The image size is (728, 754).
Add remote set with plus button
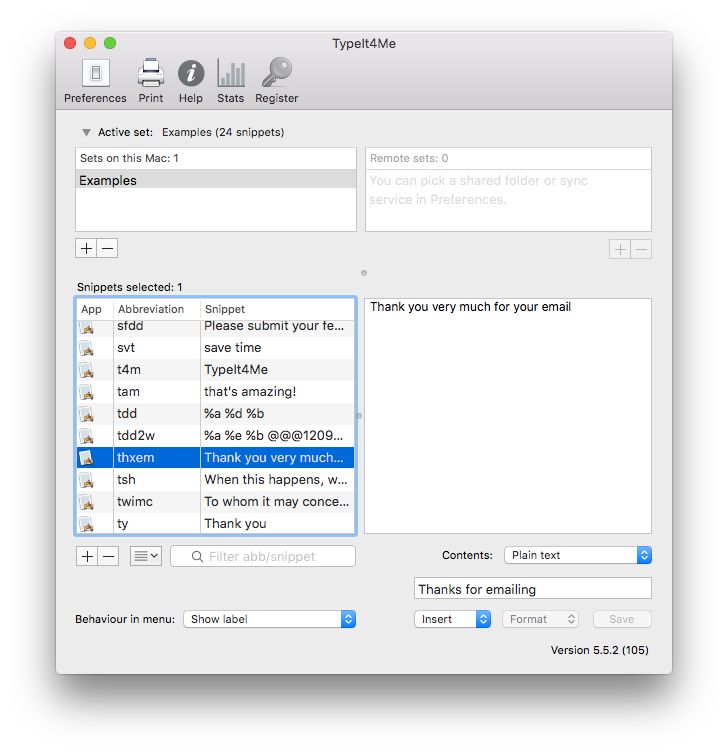point(620,249)
